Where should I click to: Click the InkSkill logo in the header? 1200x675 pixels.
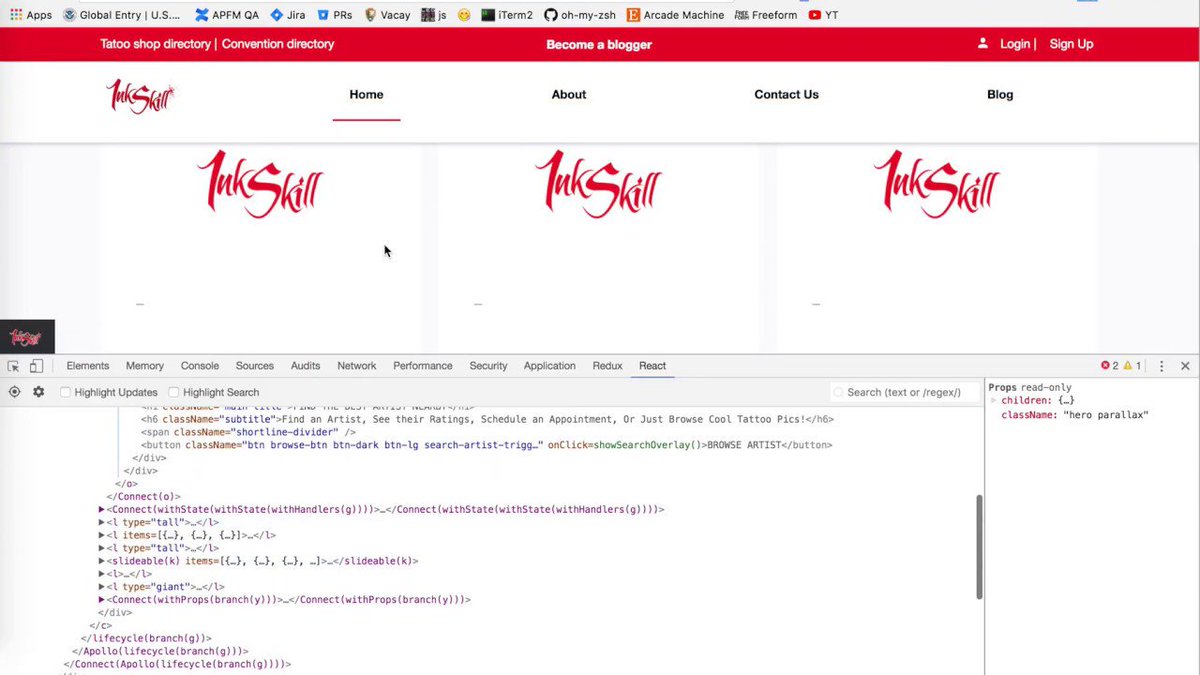pos(141,96)
